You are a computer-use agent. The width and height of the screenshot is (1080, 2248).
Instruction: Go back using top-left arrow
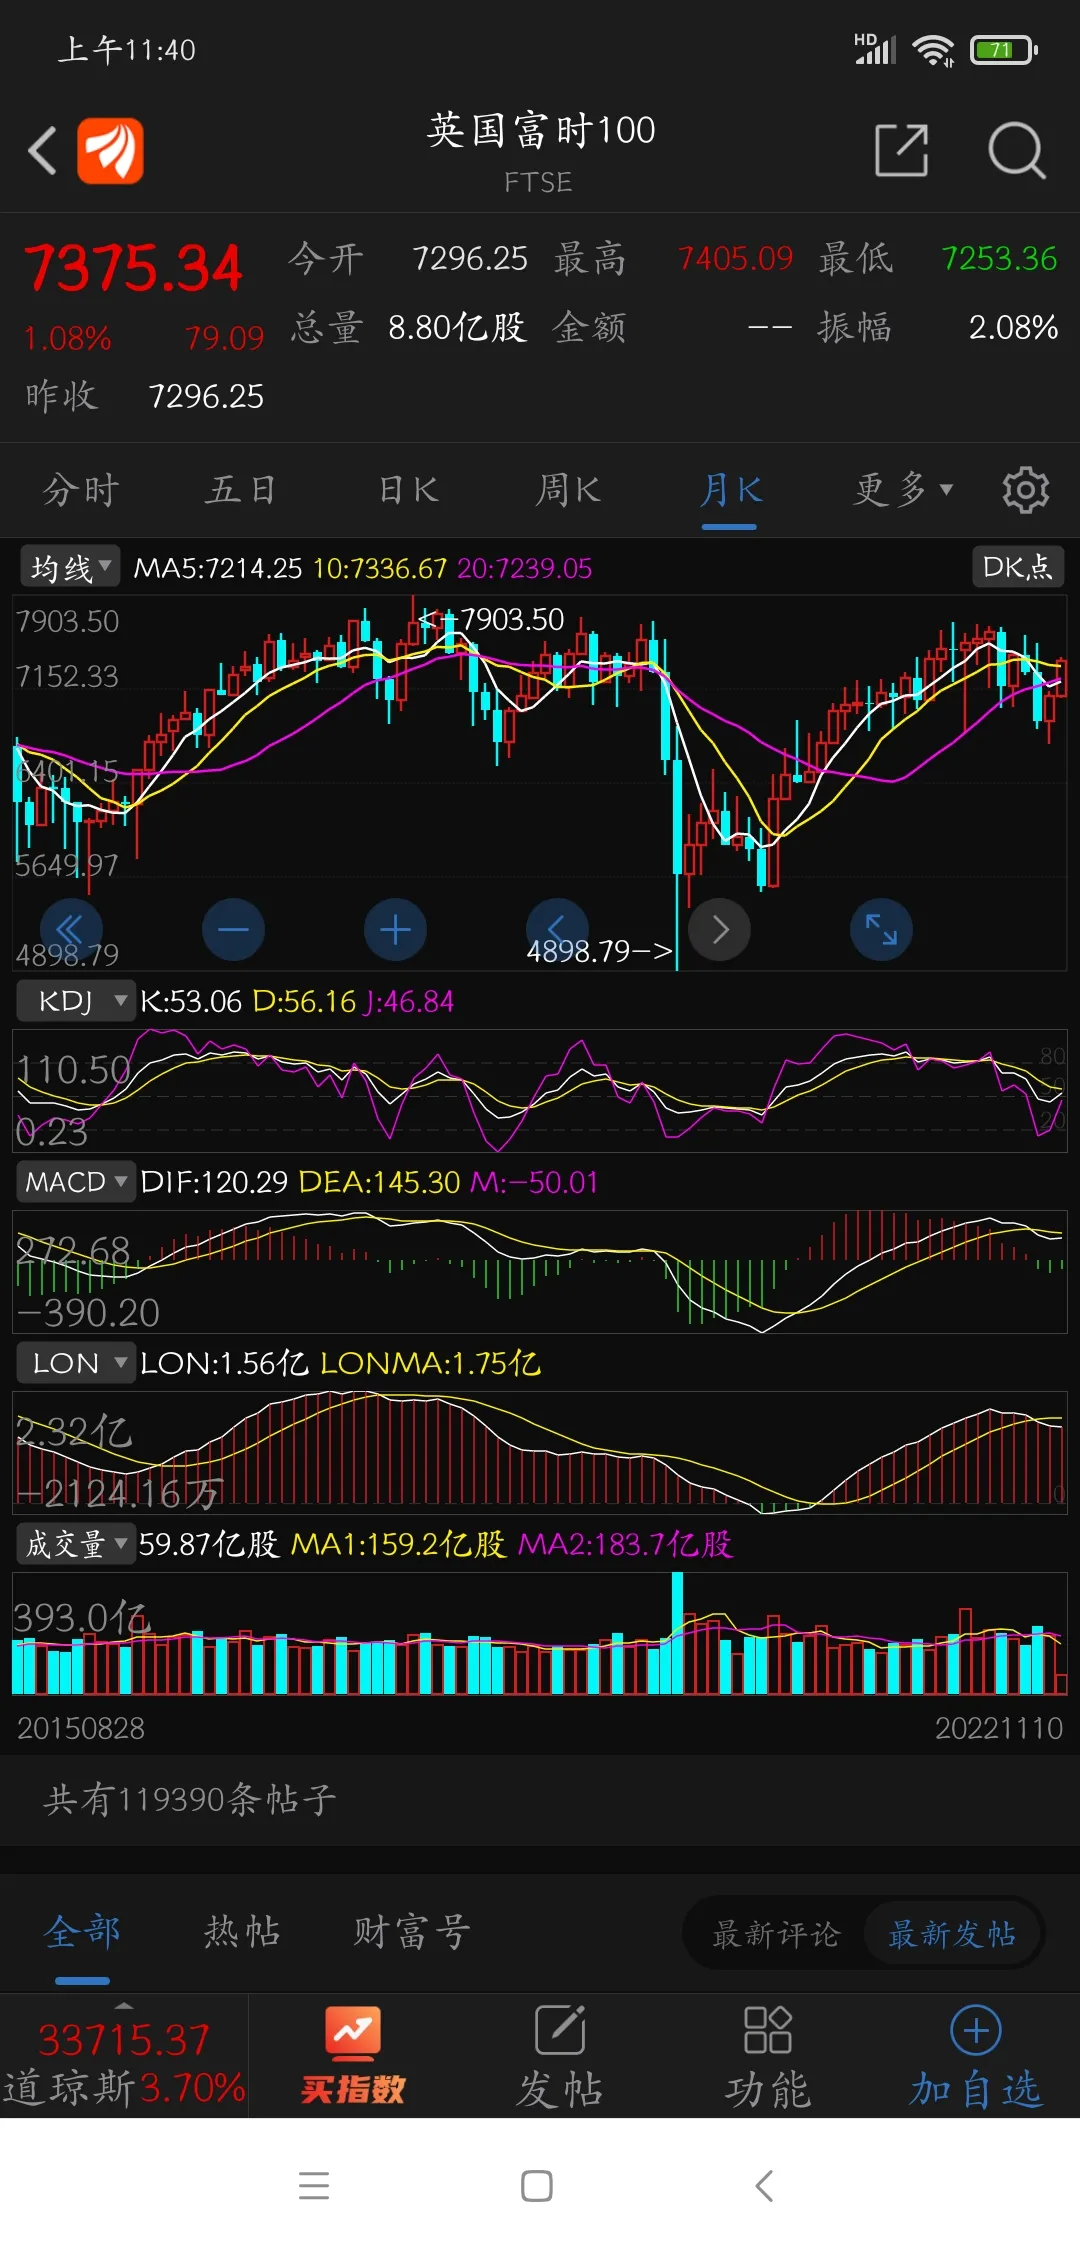tap(42, 151)
